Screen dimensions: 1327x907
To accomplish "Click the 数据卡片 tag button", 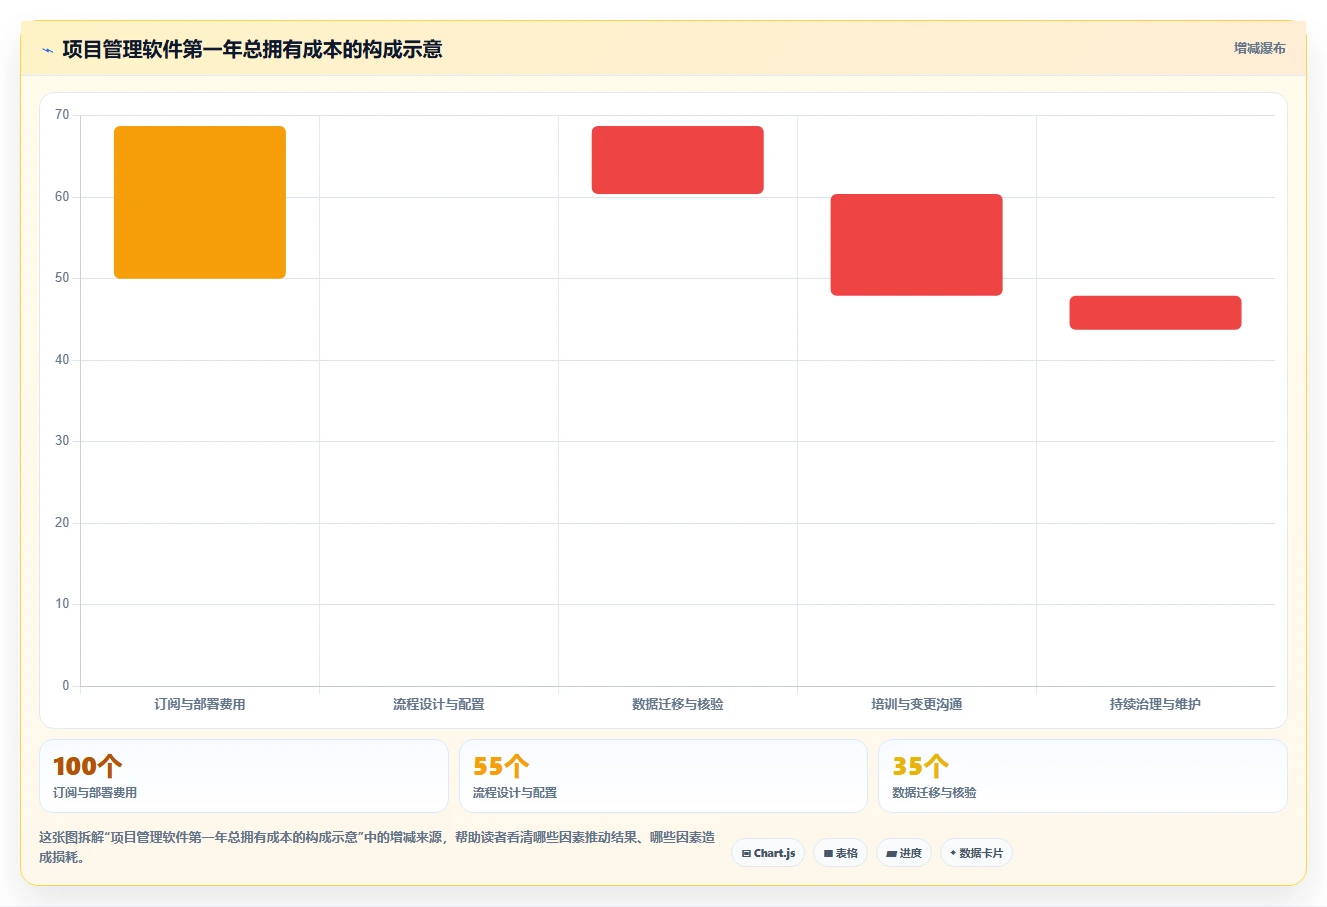I will click(976, 853).
